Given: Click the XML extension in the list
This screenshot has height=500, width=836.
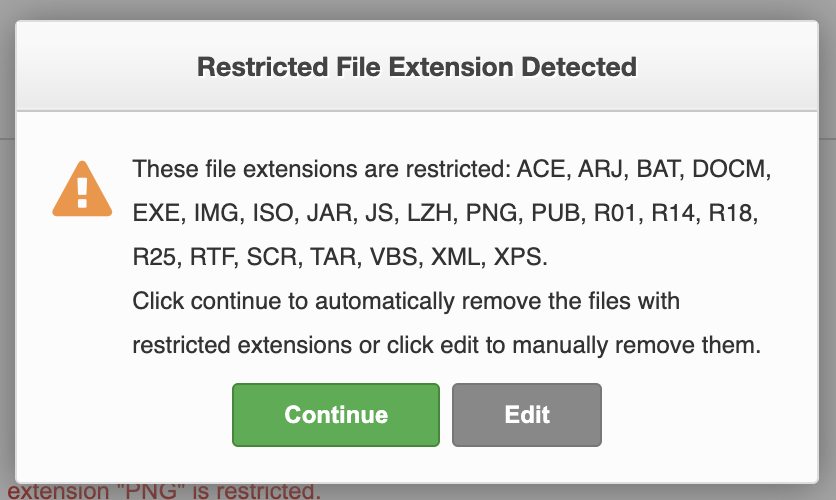Looking at the screenshot, I should tap(456, 257).
